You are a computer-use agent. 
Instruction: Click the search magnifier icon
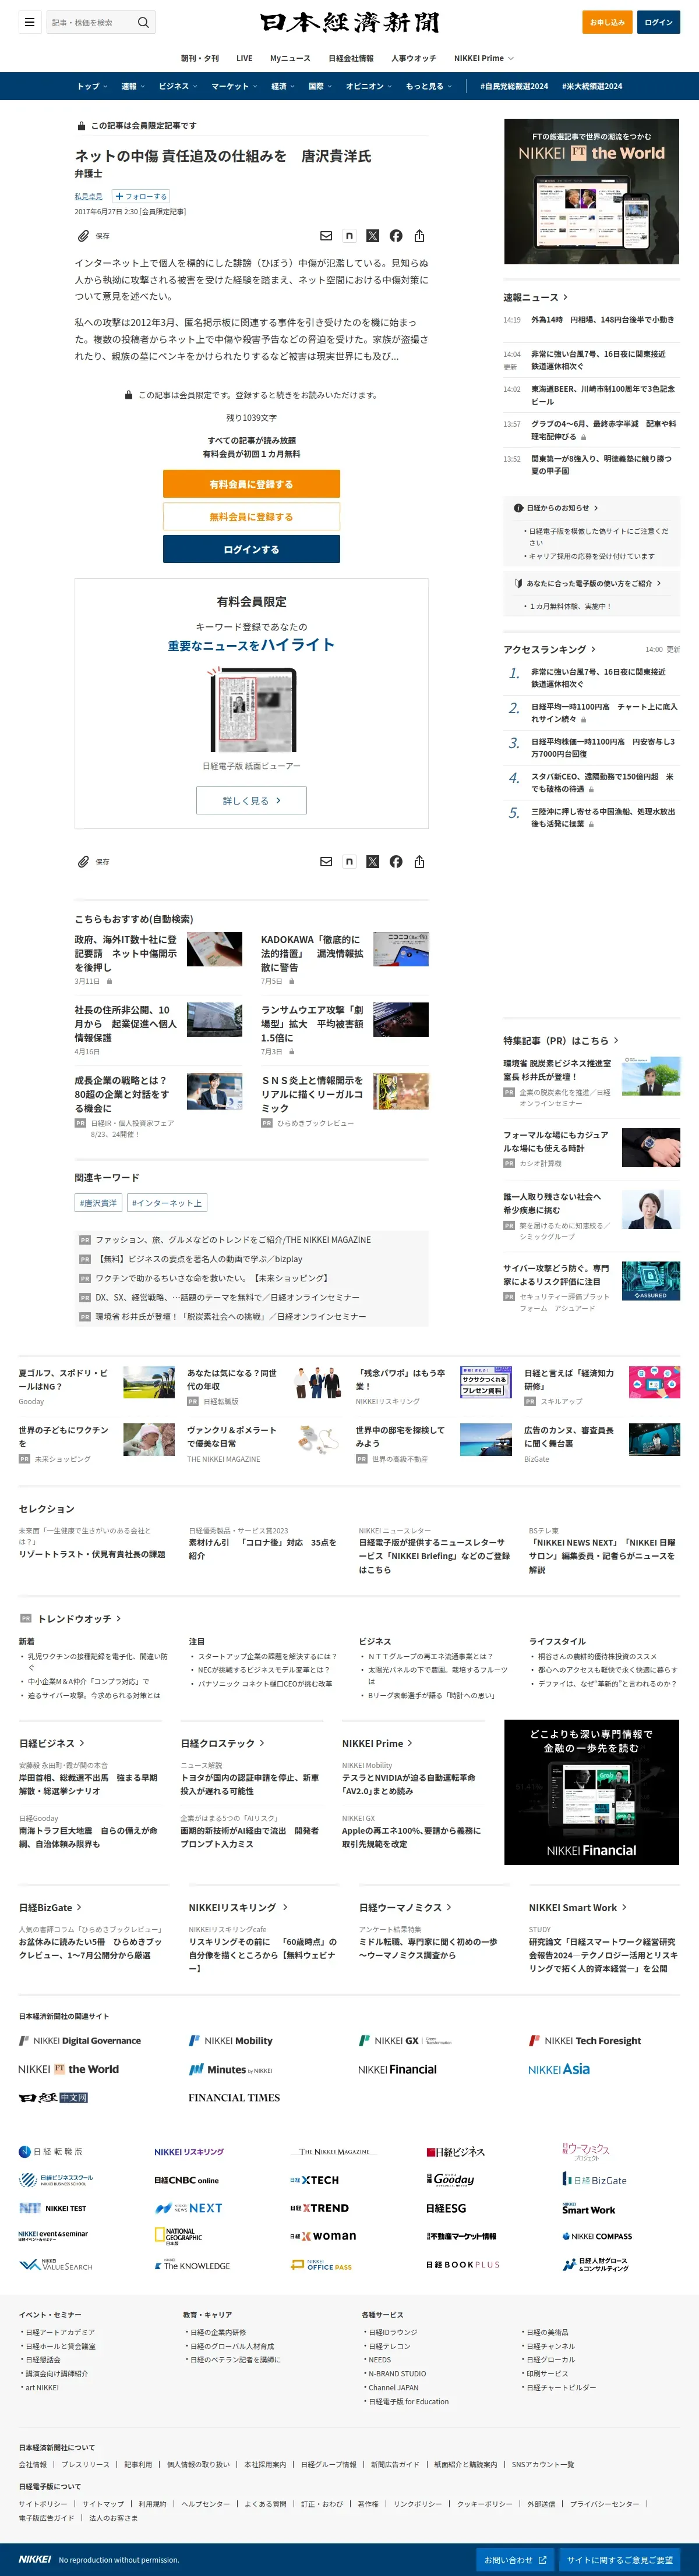[143, 22]
